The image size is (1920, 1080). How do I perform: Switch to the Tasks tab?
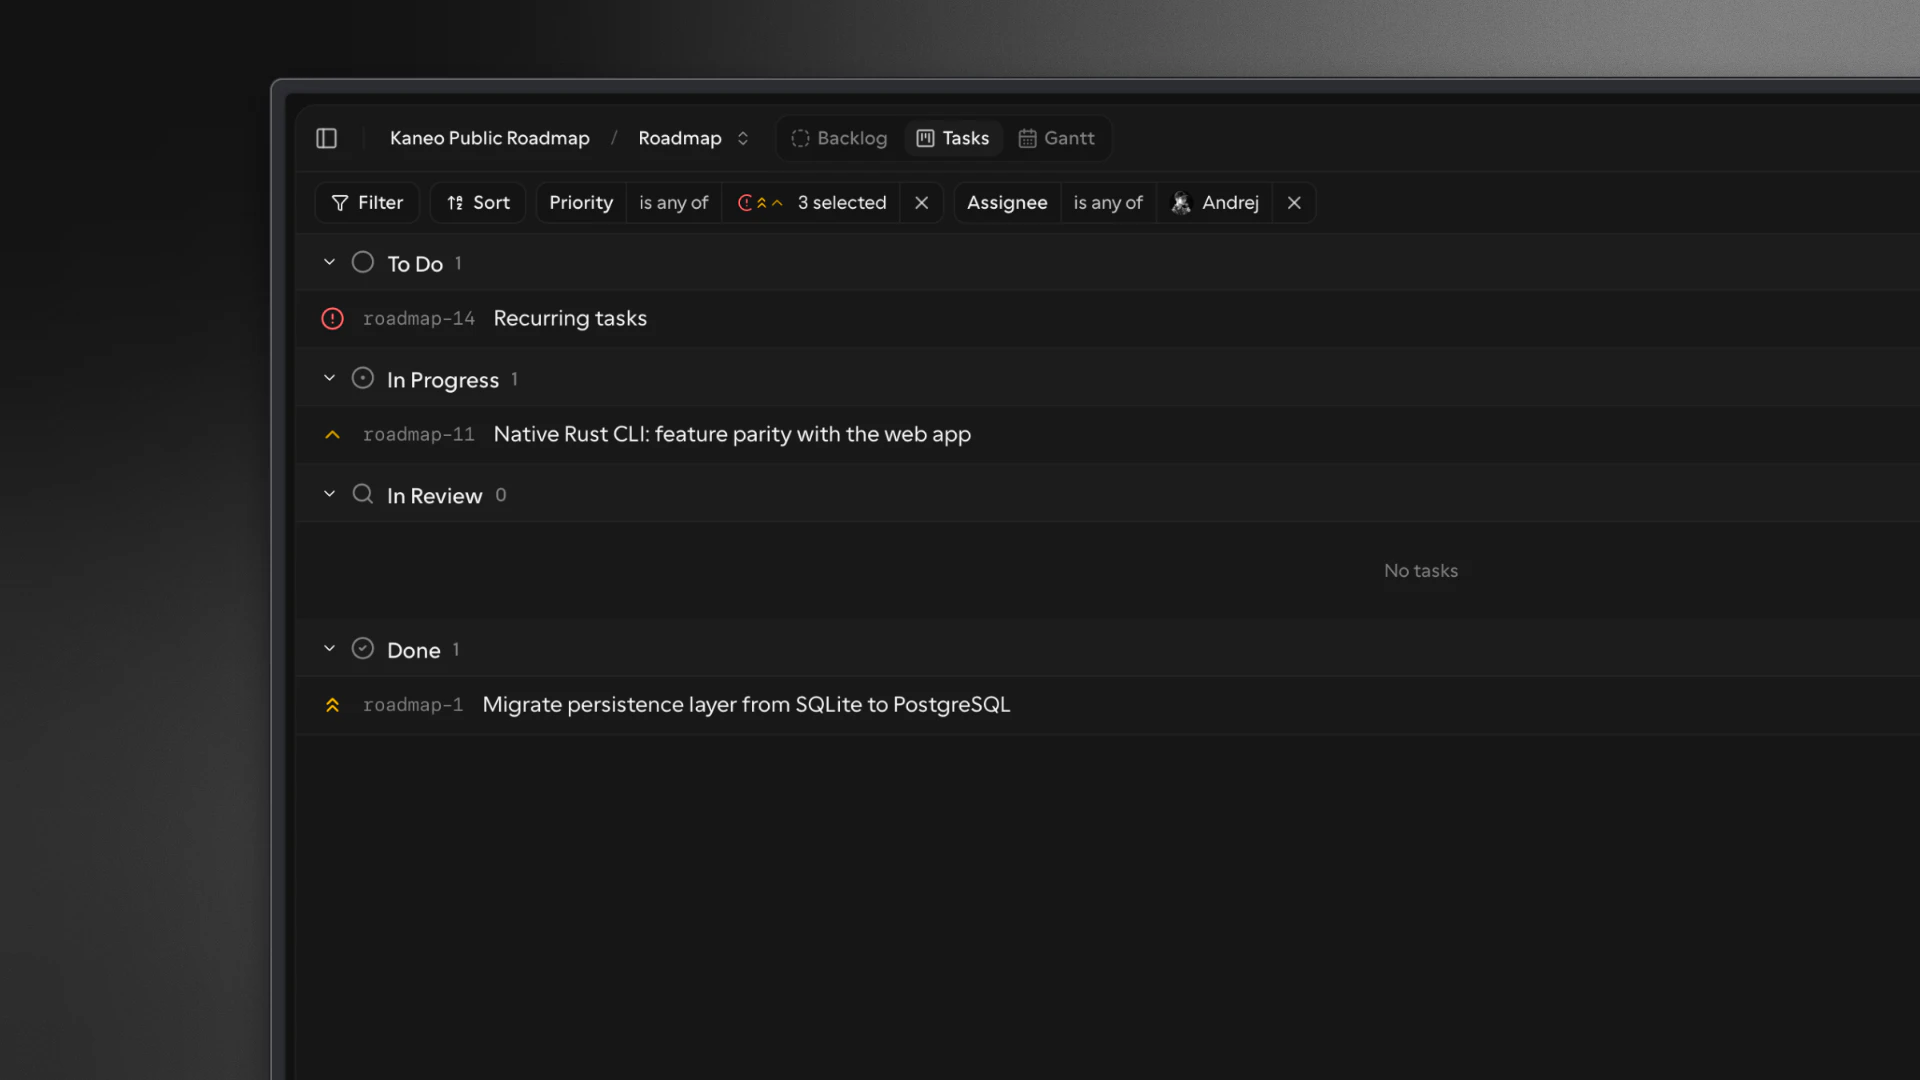[953, 138]
